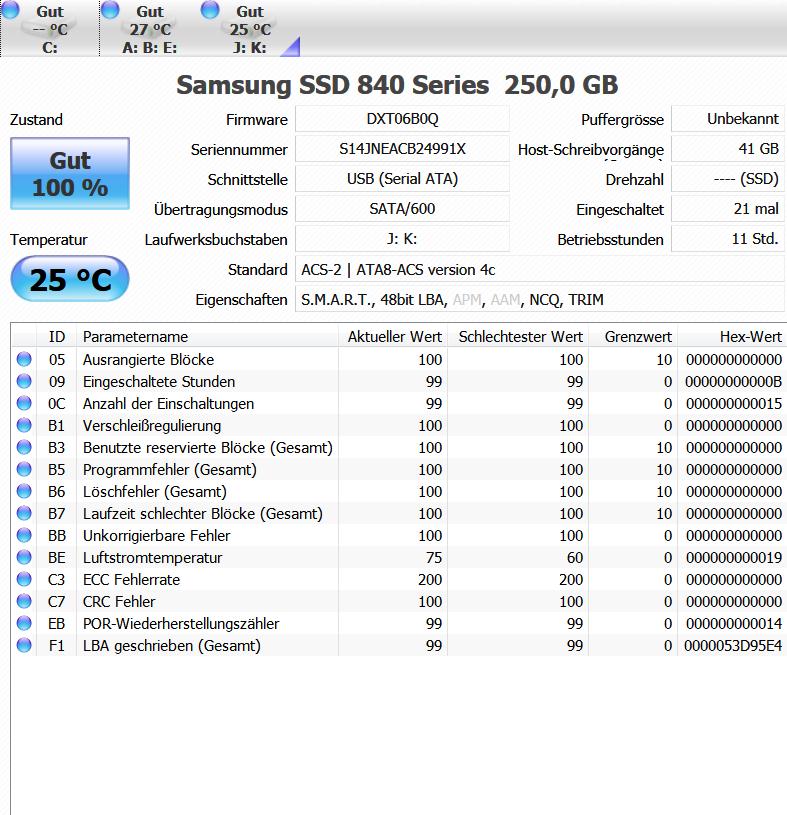Click status orb of ECC Fehlerrate row
The image size is (787, 815).
(24, 579)
